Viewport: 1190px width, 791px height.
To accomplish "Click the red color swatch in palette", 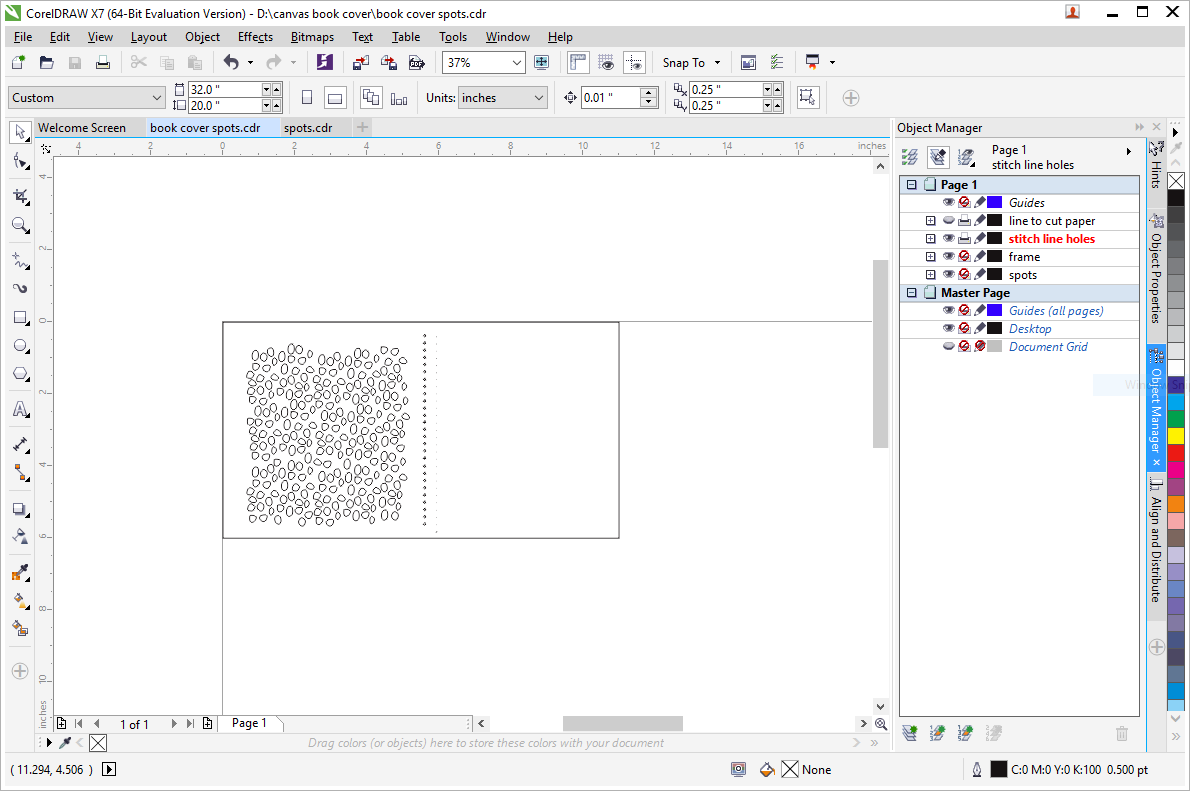I will 1176,453.
